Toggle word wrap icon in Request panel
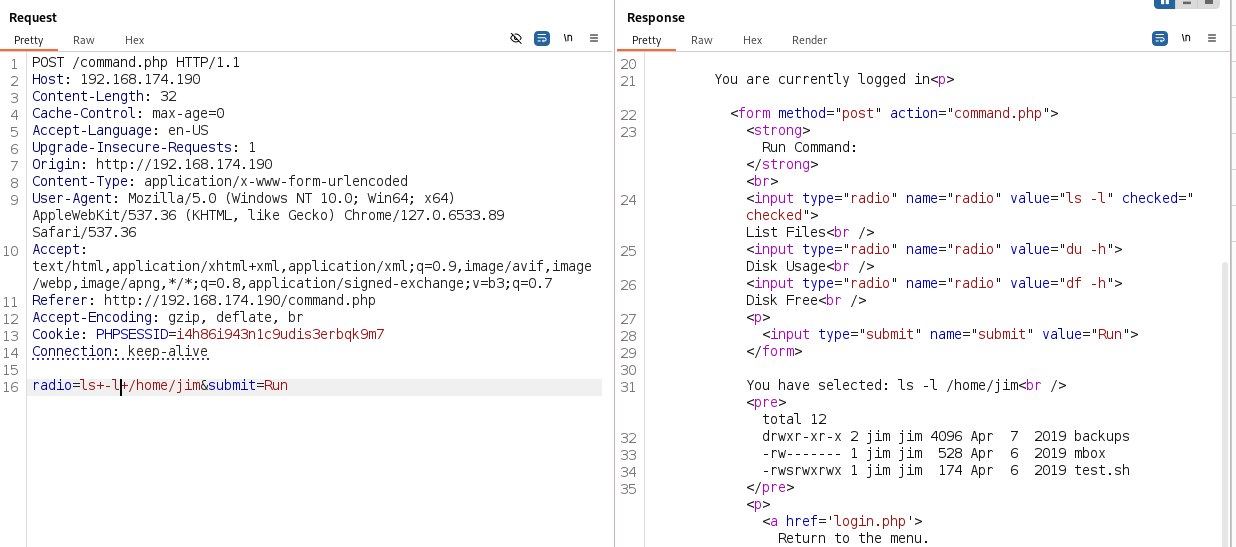The height and width of the screenshot is (547, 1236). [x=542, y=38]
